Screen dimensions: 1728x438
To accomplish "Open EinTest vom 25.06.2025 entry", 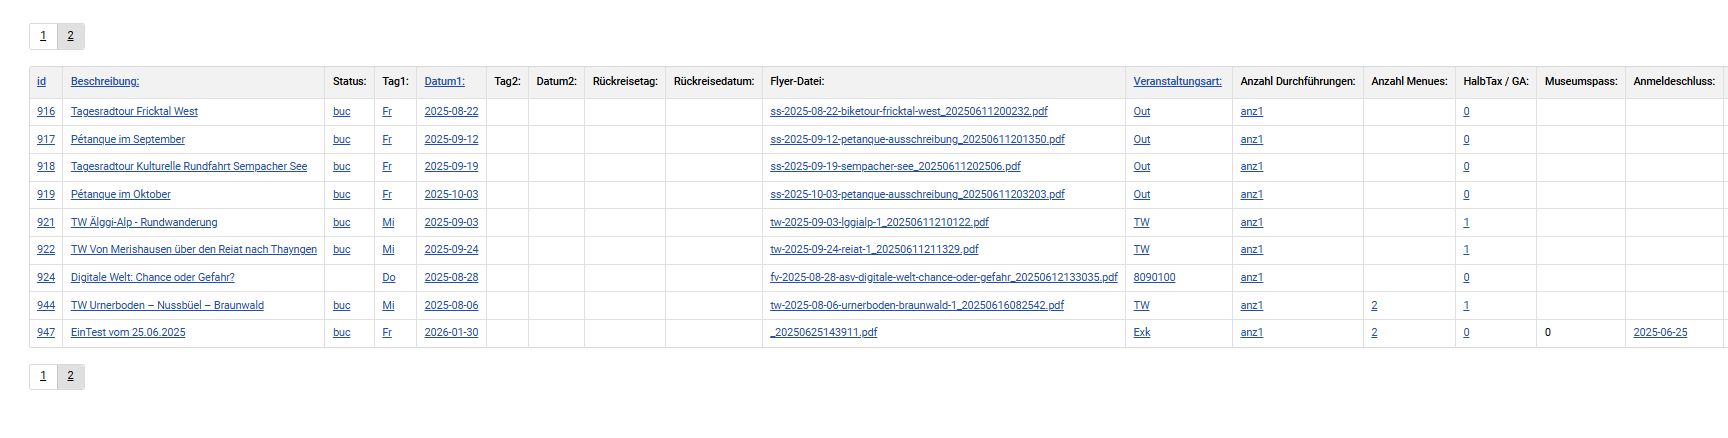I will click(x=128, y=332).
